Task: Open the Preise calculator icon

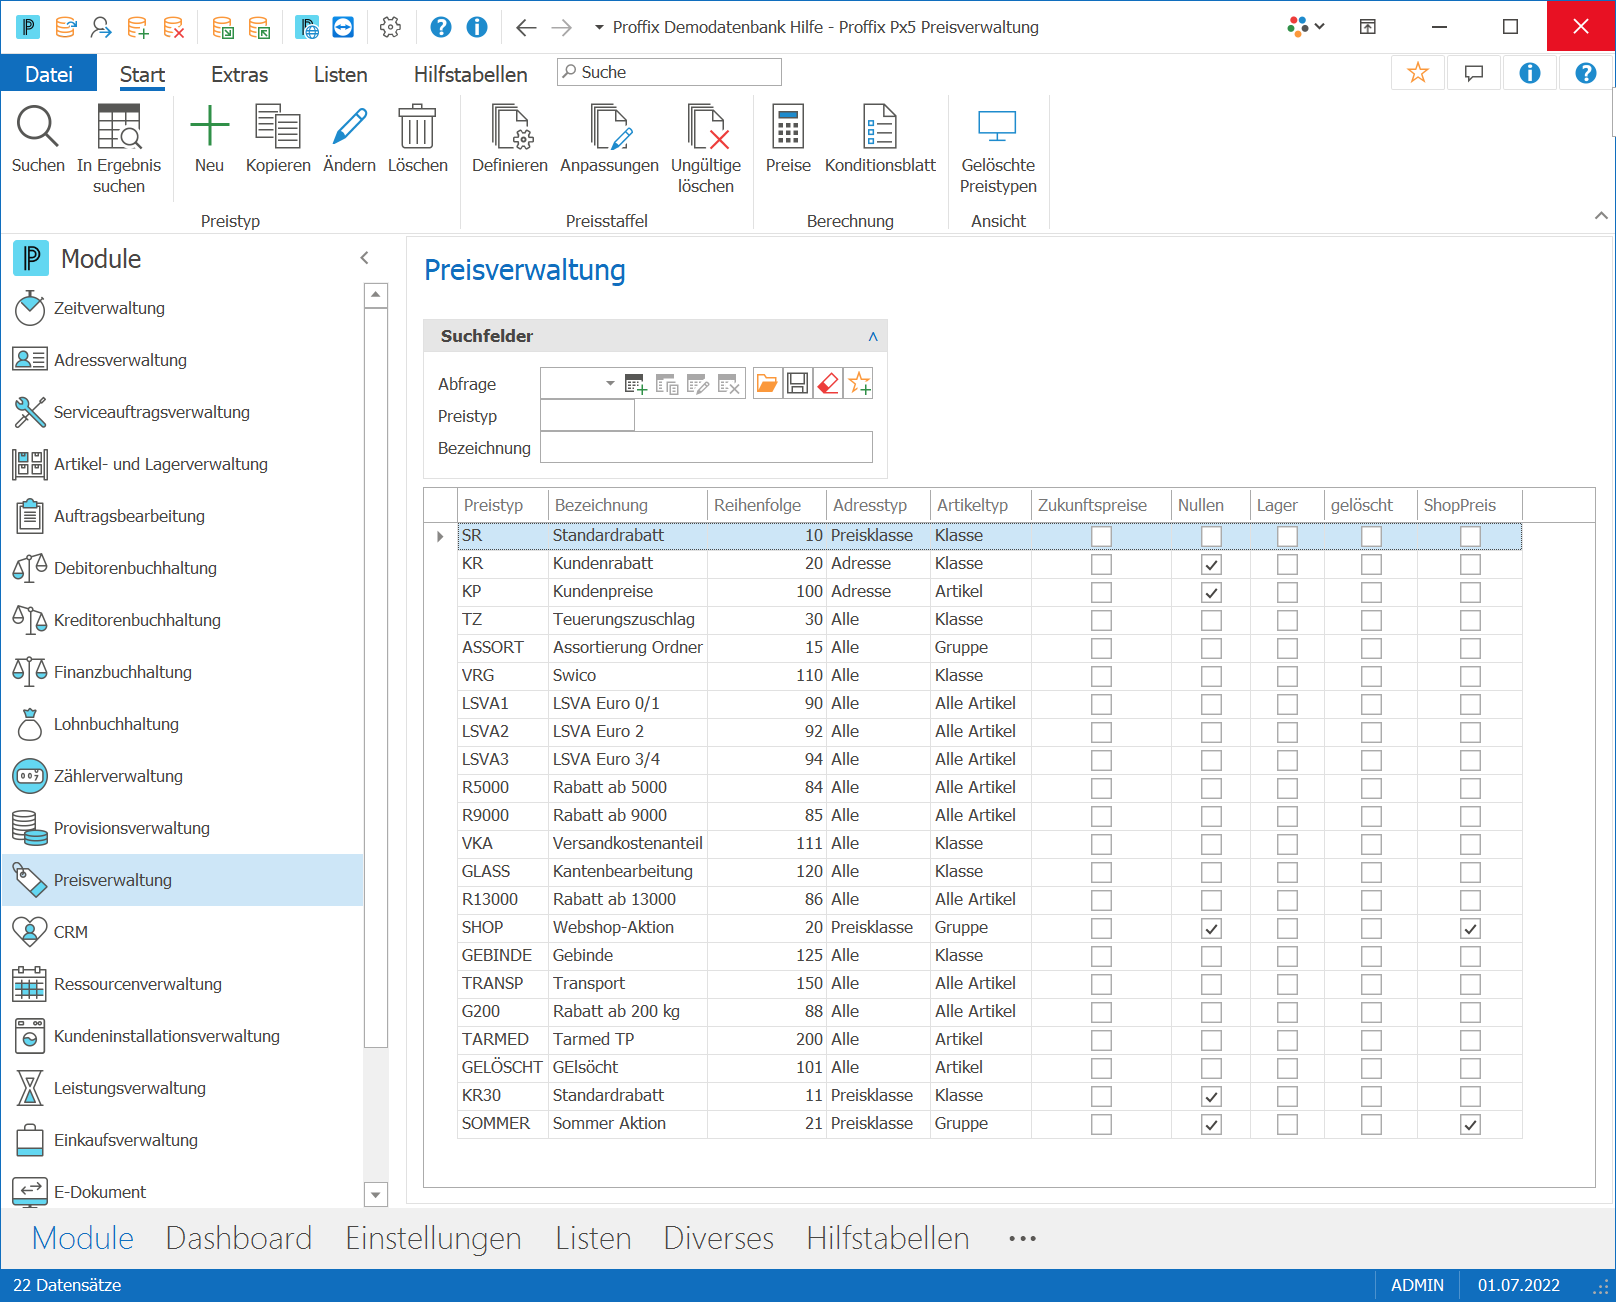Action: (x=788, y=127)
